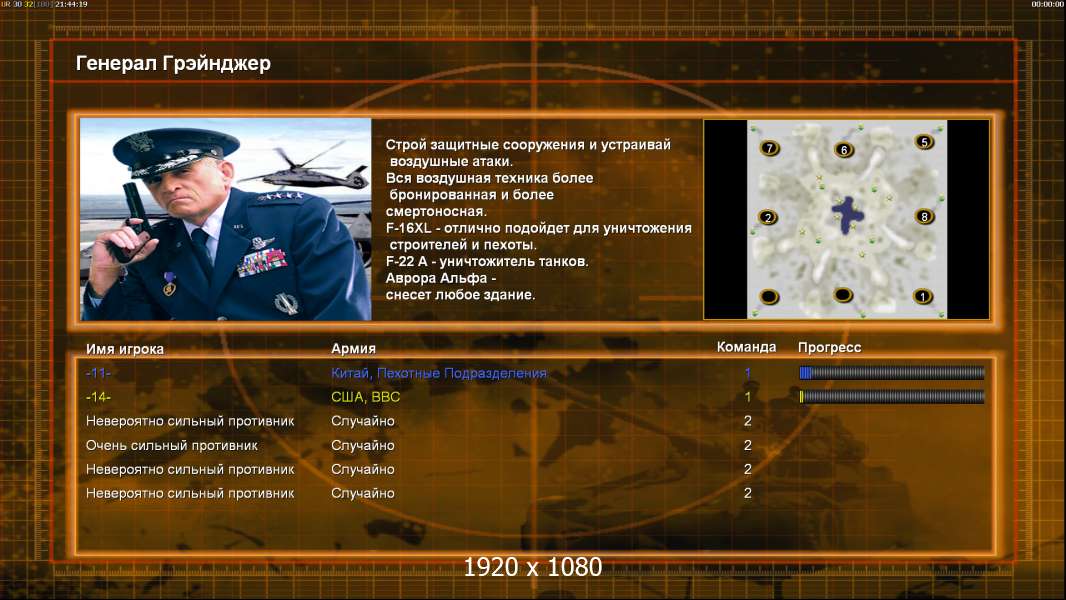
Task: Click empty start slot at minimap's bottom center
Action: [x=843, y=295]
